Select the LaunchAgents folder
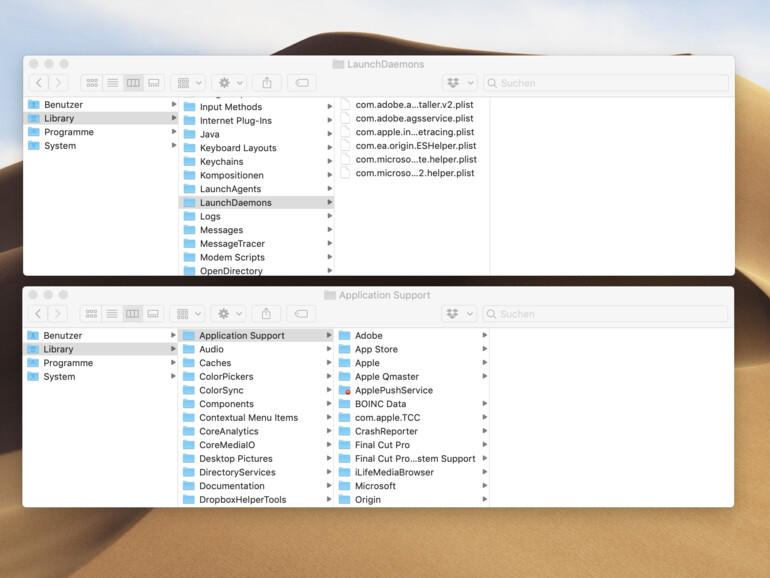Viewport: 770px width, 578px height. click(230, 189)
